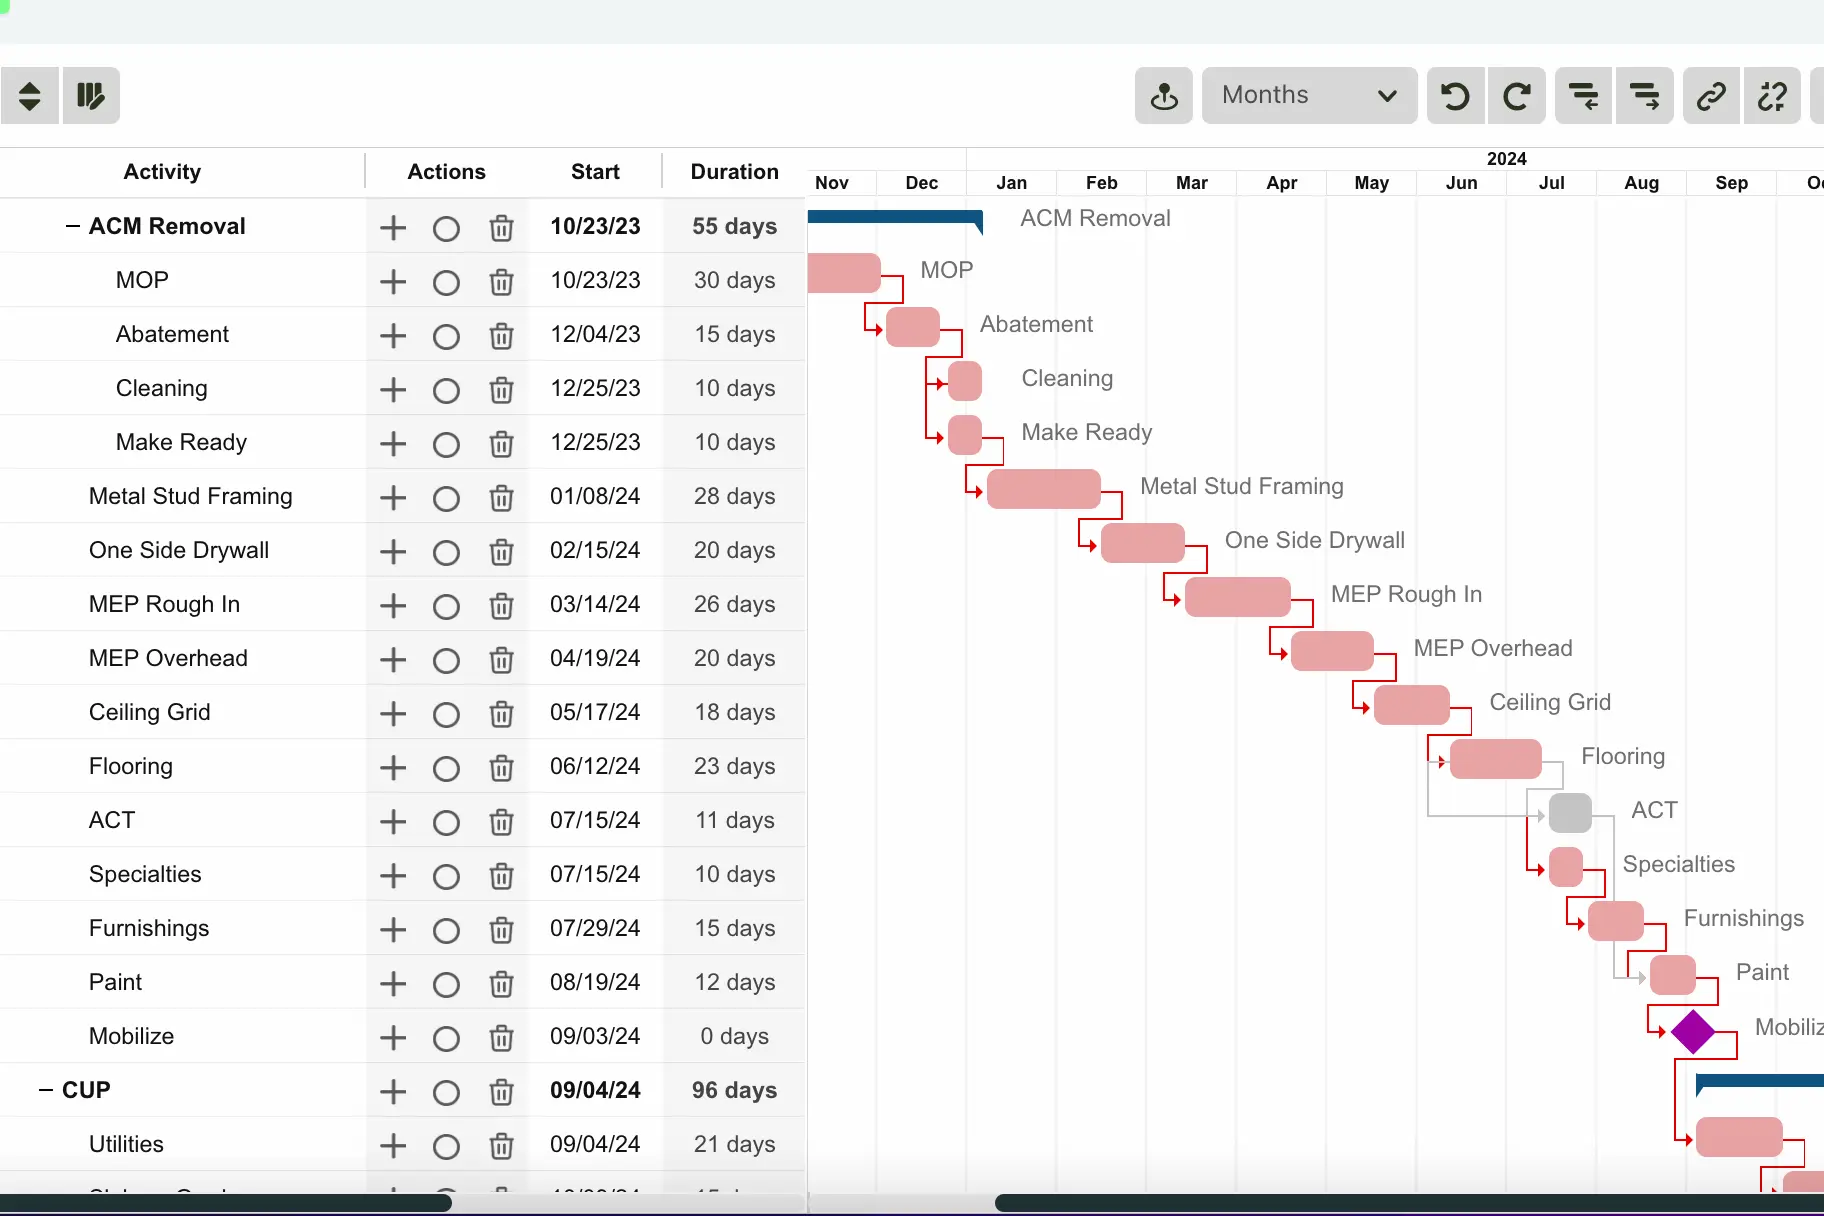This screenshot has width=1824, height=1216.
Task: Toggle the circle status for Paint
Action: [x=445, y=984]
